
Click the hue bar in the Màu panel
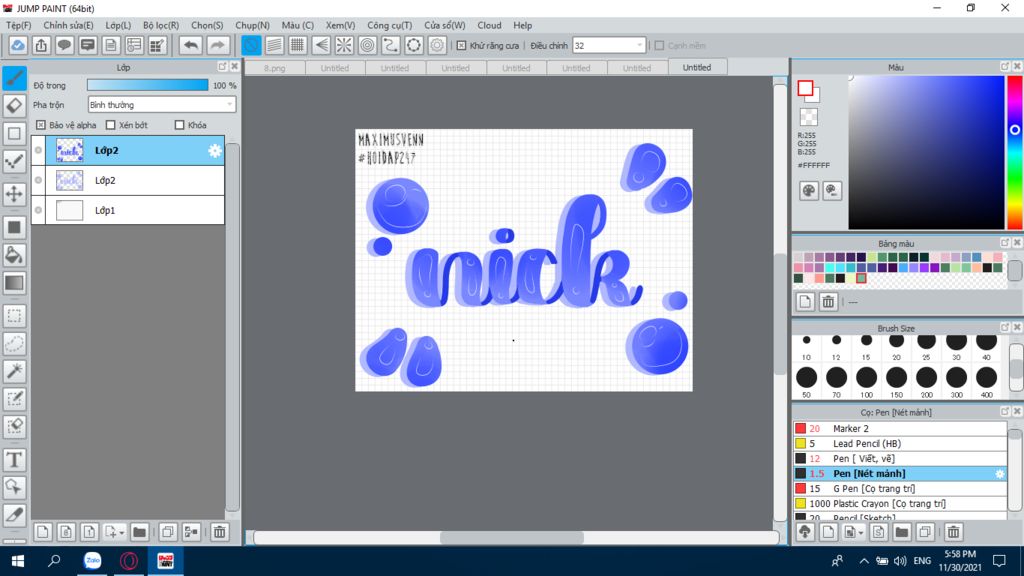click(1014, 152)
